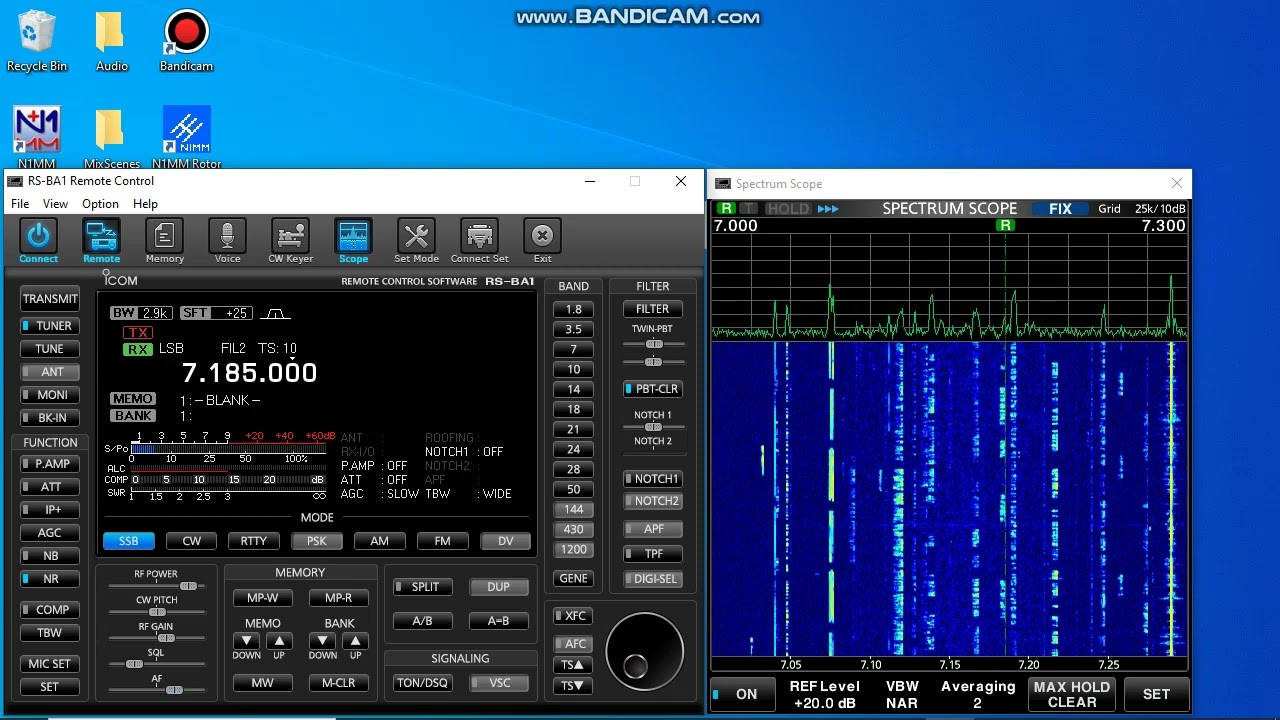
Task: Open the Audio folder on desktop
Action: click(111, 41)
